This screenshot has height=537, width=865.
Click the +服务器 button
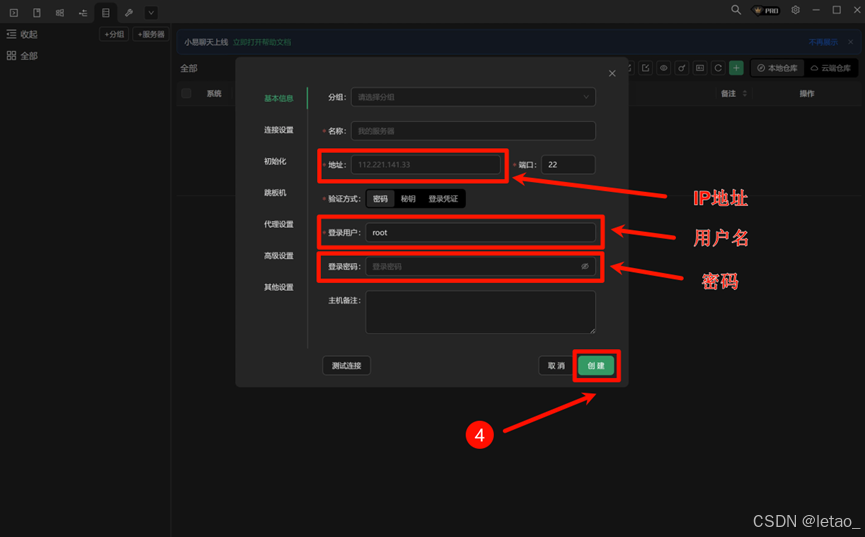[x=151, y=34]
